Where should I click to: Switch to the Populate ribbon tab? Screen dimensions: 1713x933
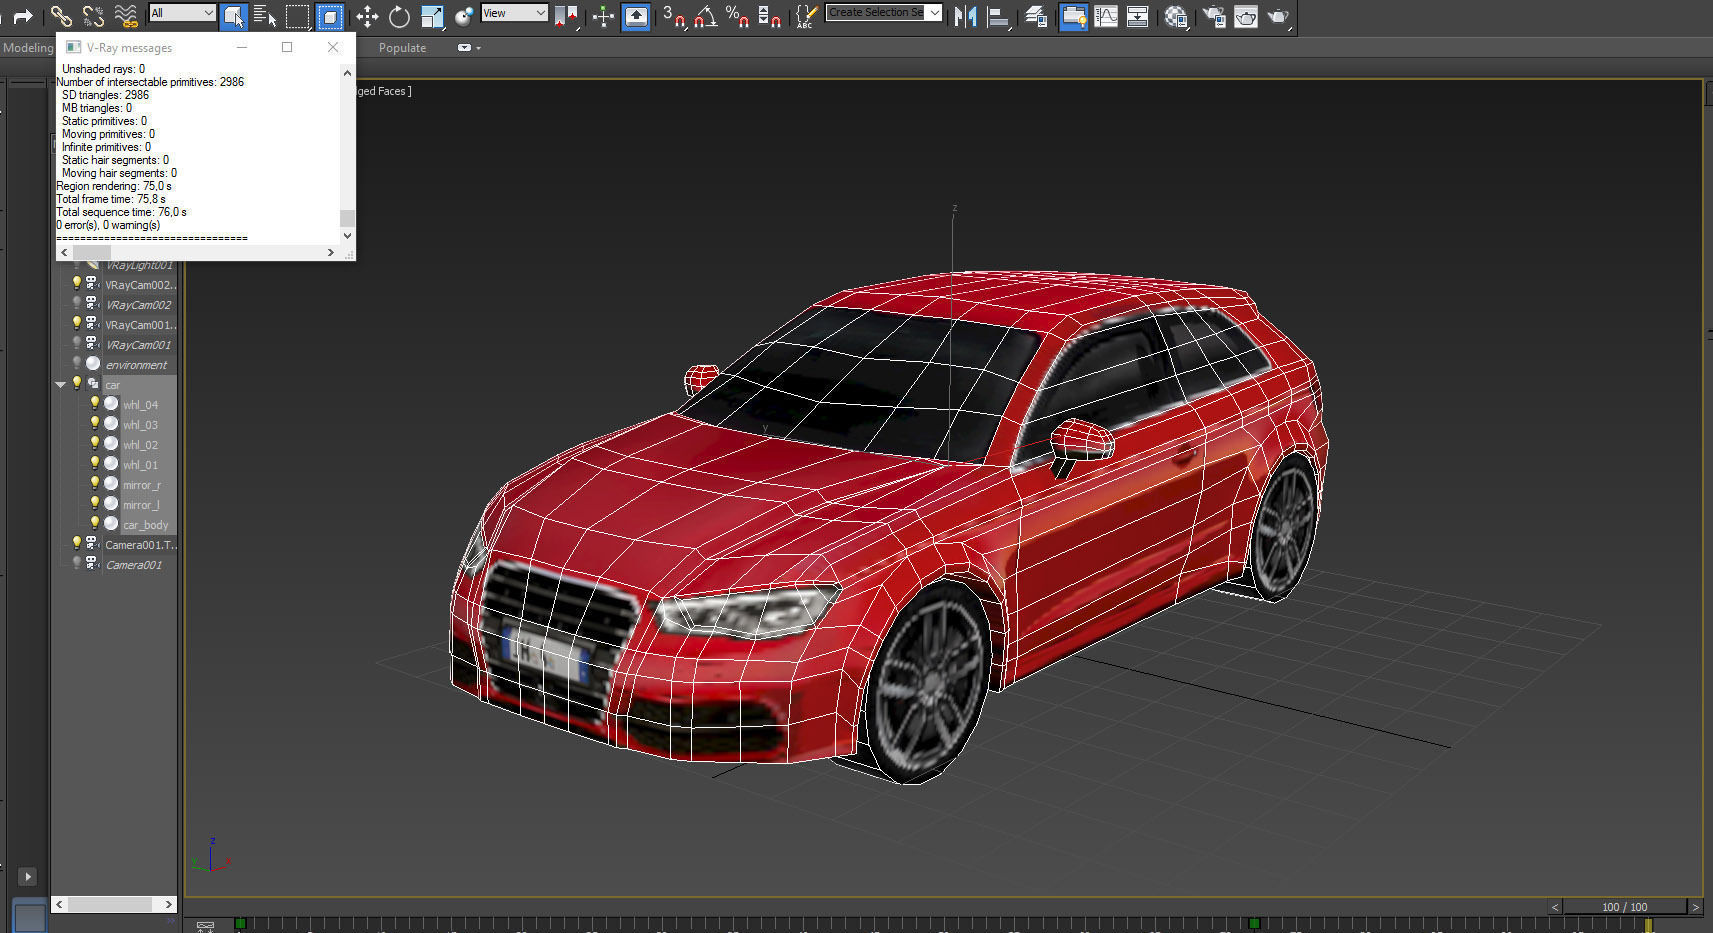coord(402,47)
